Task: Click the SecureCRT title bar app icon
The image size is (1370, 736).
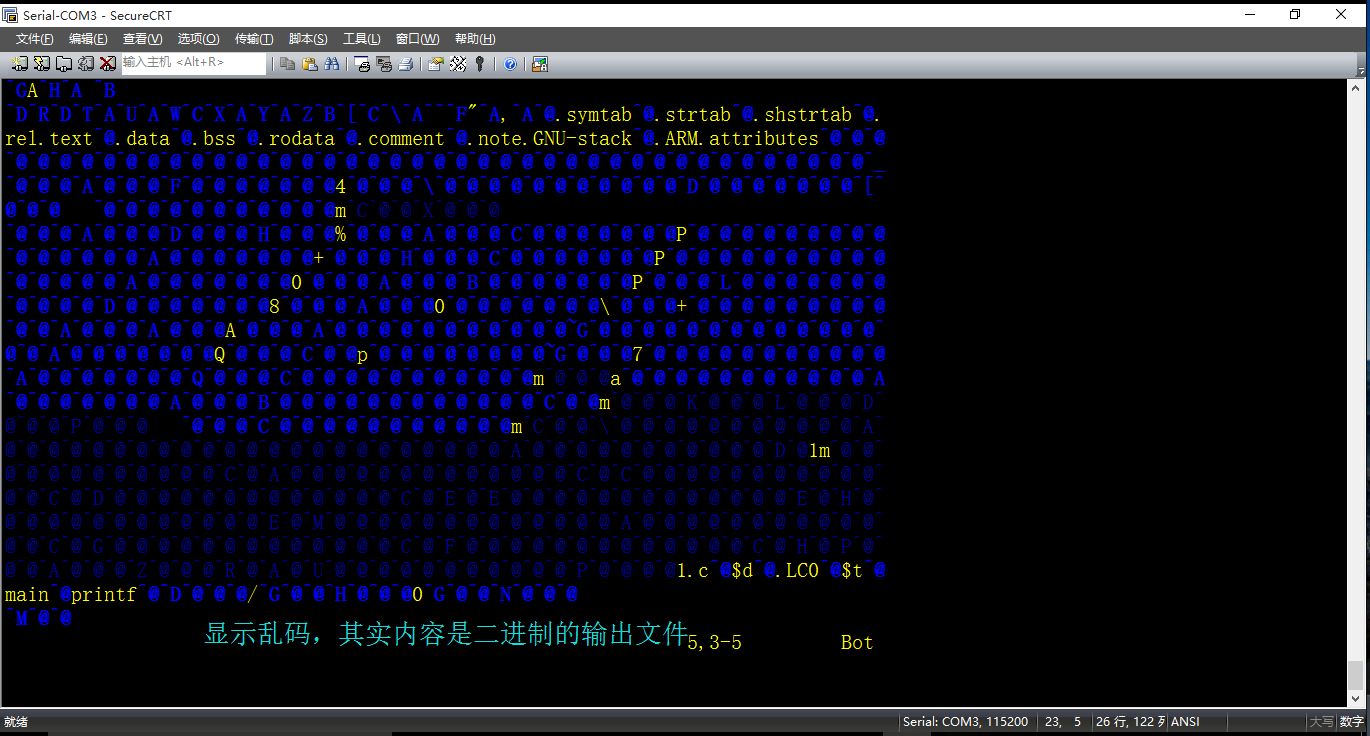Action: pyautogui.click(x=10, y=15)
